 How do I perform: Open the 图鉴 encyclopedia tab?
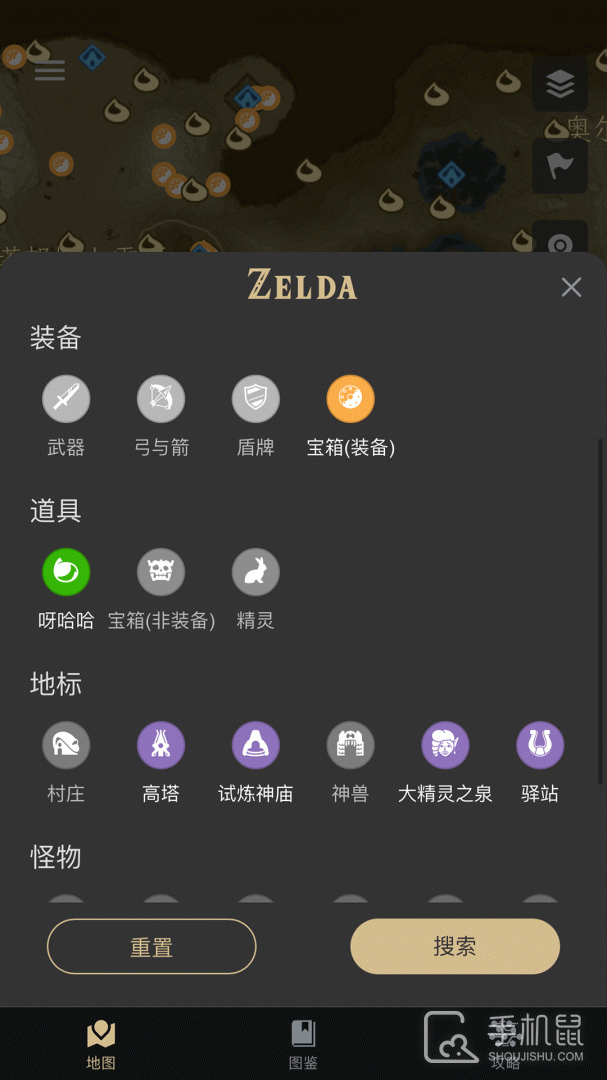click(303, 1044)
